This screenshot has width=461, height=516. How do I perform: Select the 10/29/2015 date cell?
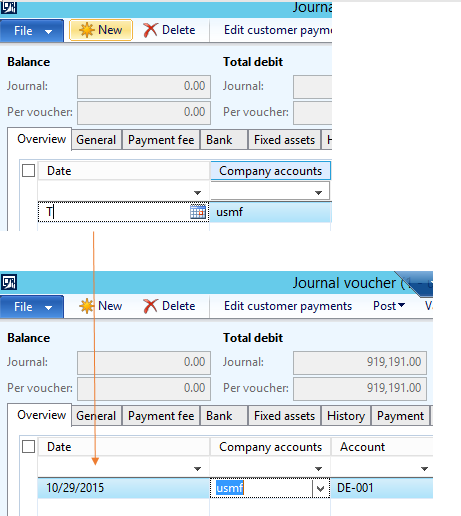(x=124, y=488)
